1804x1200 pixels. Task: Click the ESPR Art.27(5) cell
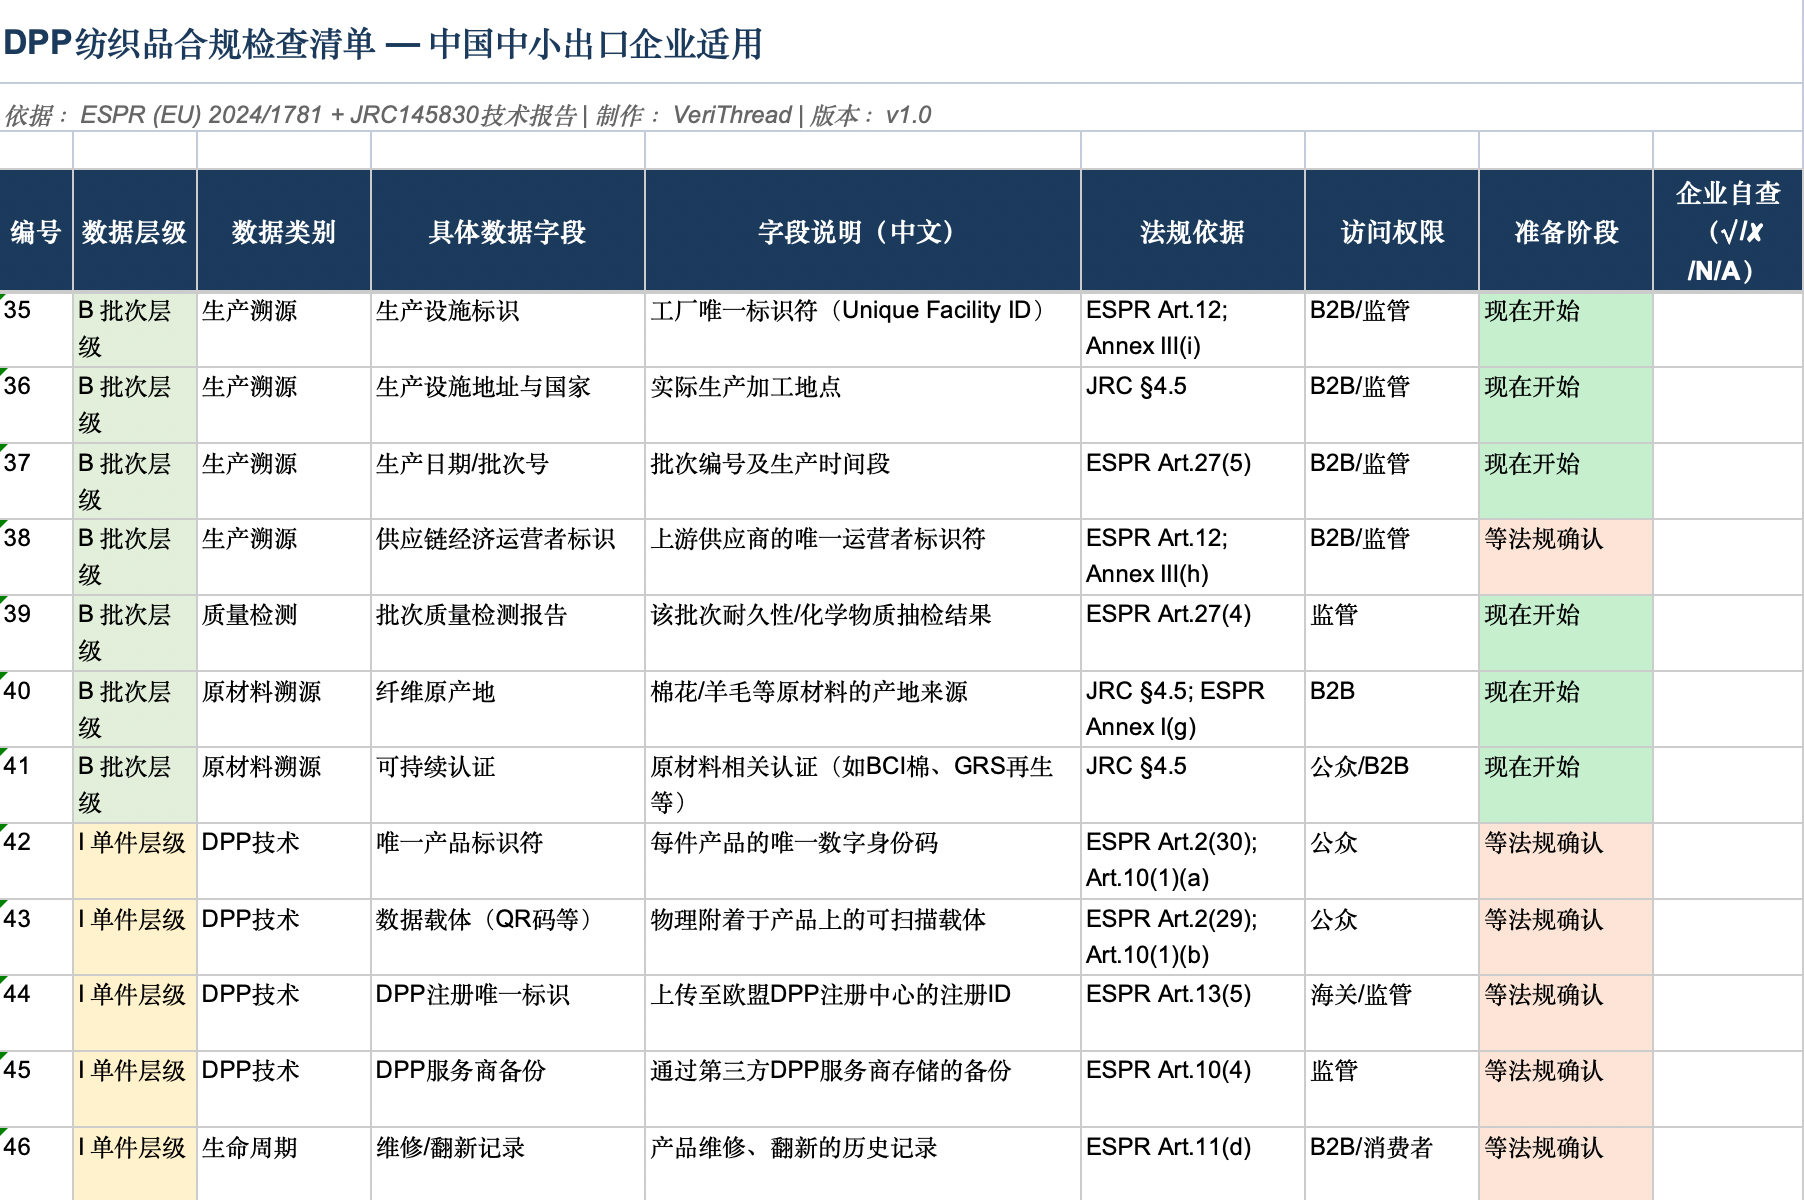point(1193,481)
